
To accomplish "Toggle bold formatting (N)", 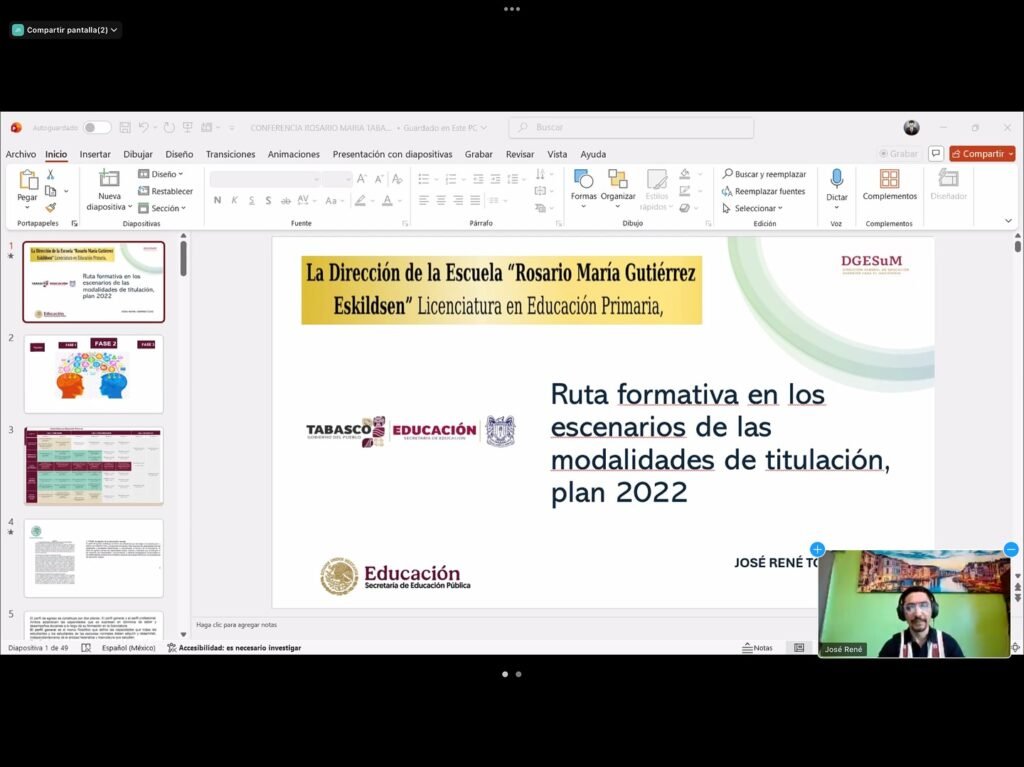I will pyautogui.click(x=217, y=200).
